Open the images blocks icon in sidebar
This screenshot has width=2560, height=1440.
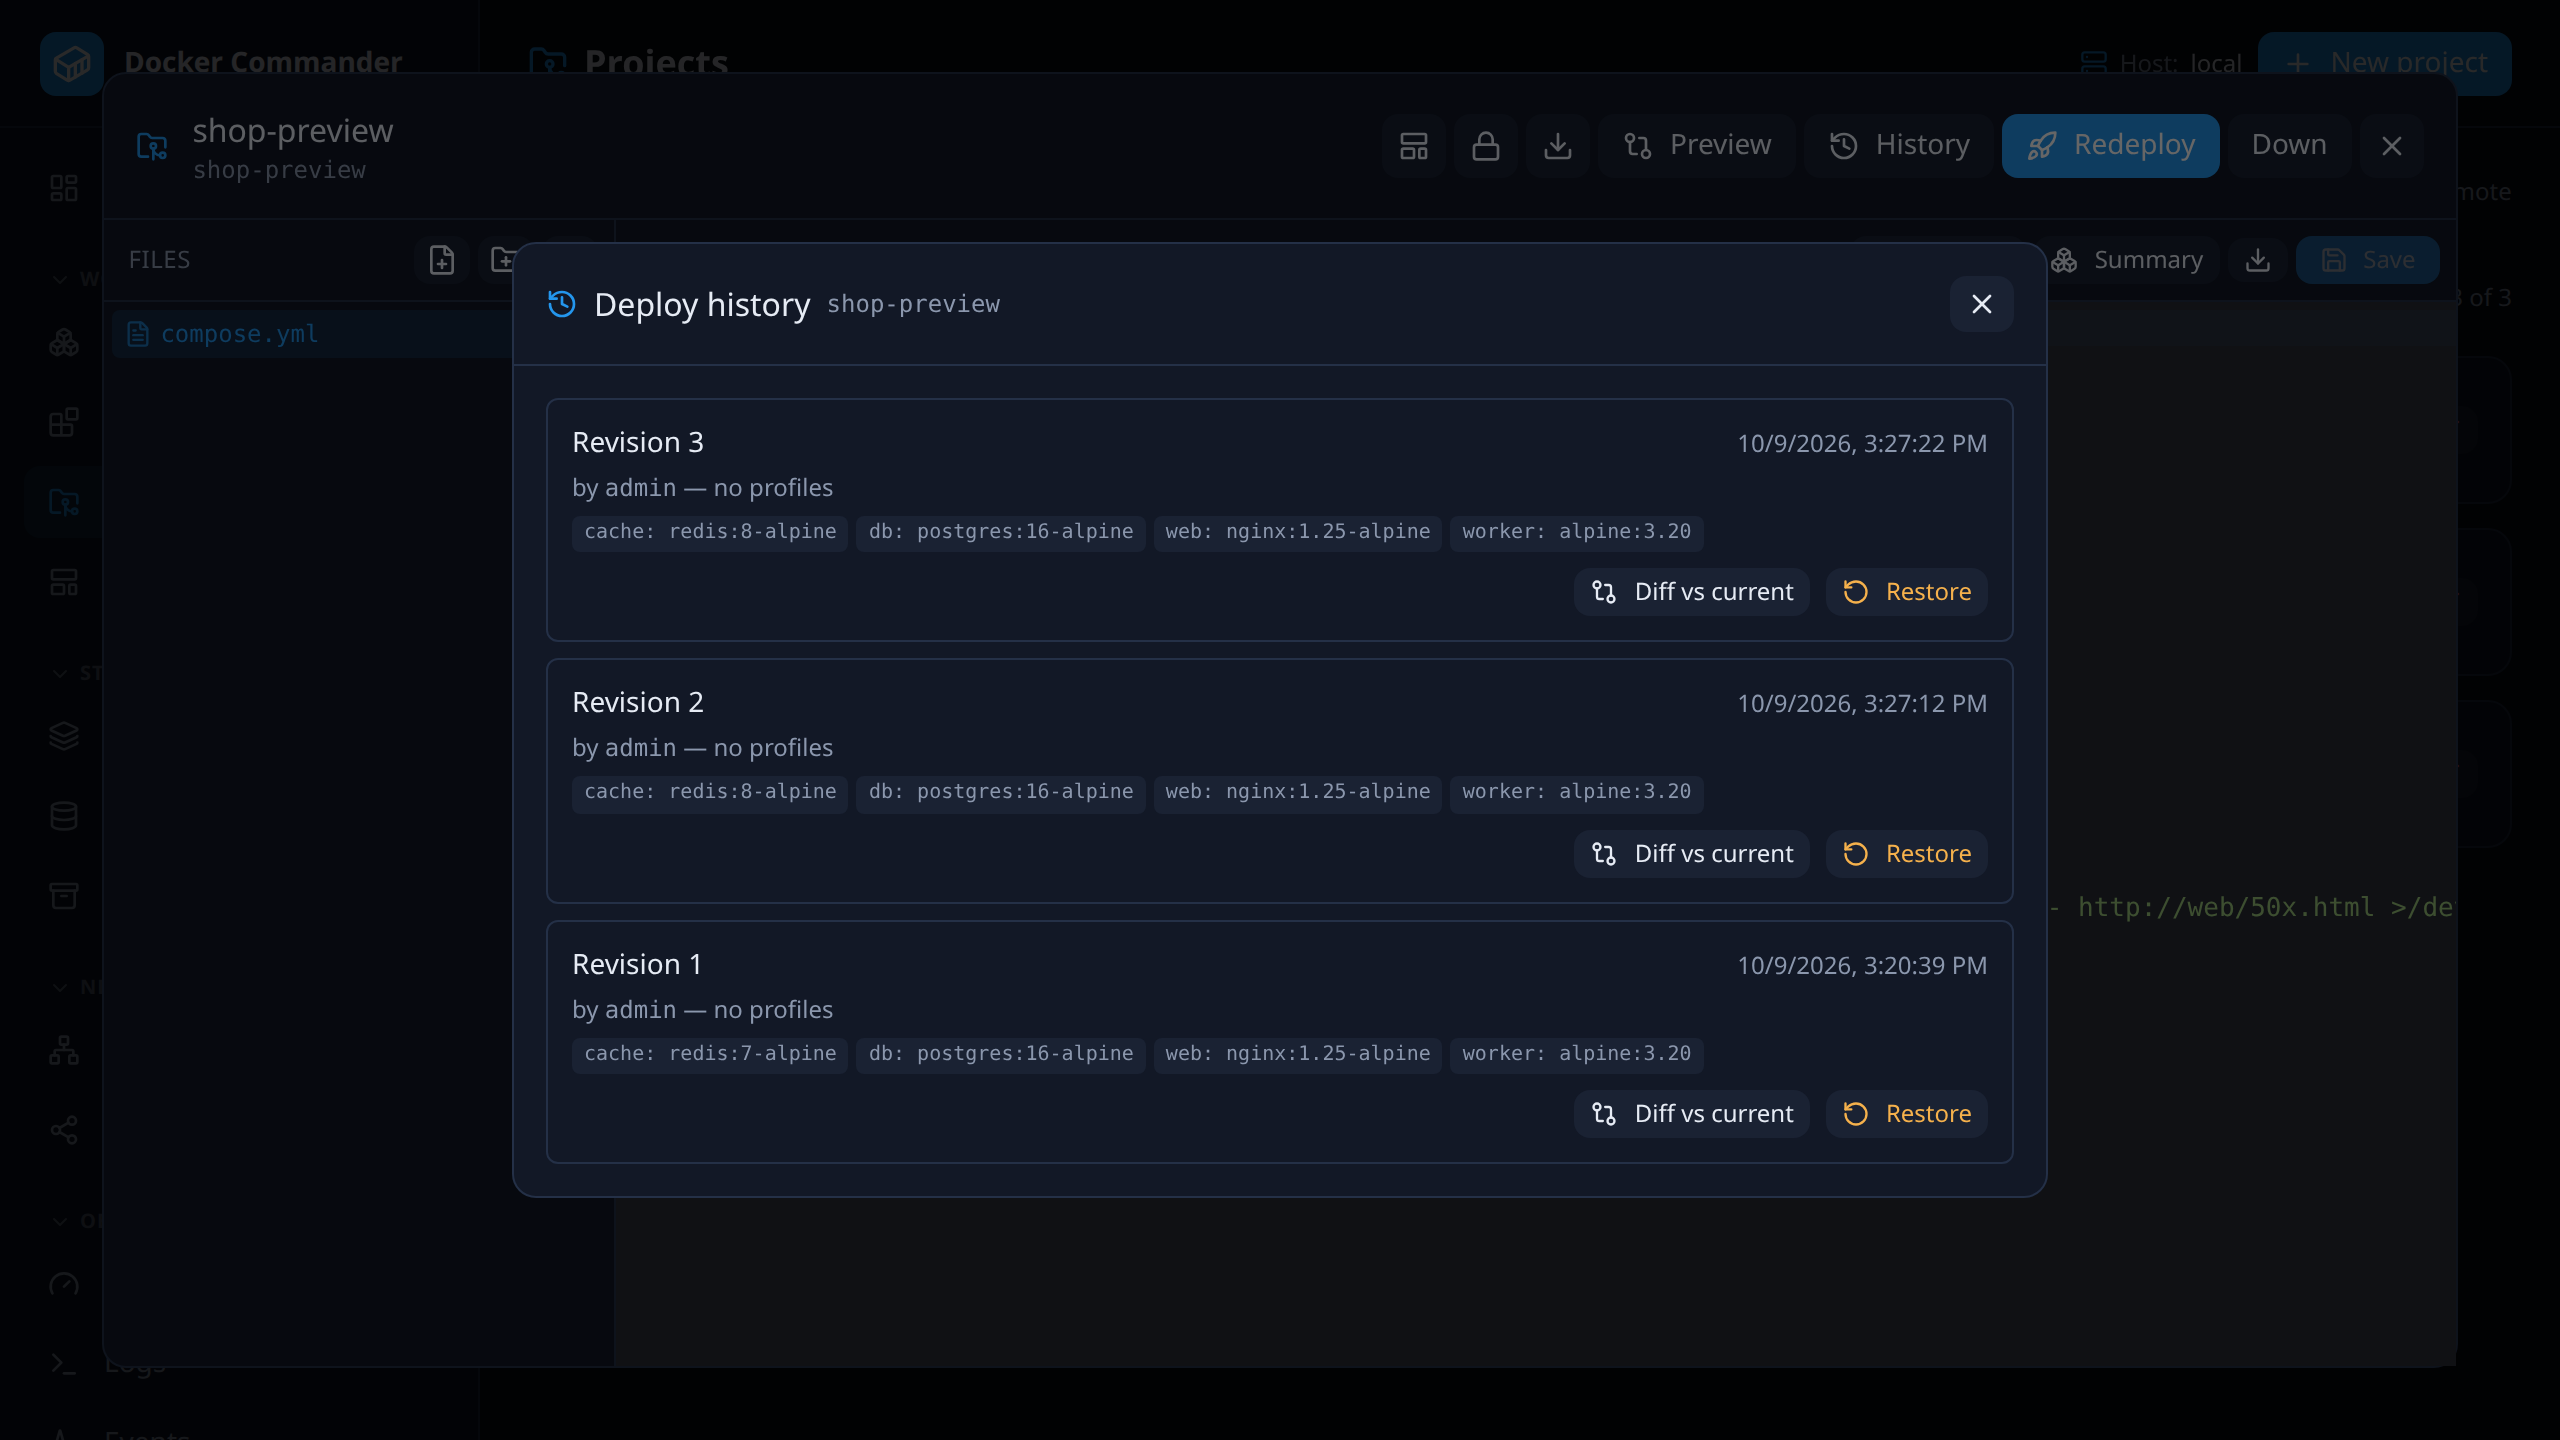pyautogui.click(x=64, y=422)
